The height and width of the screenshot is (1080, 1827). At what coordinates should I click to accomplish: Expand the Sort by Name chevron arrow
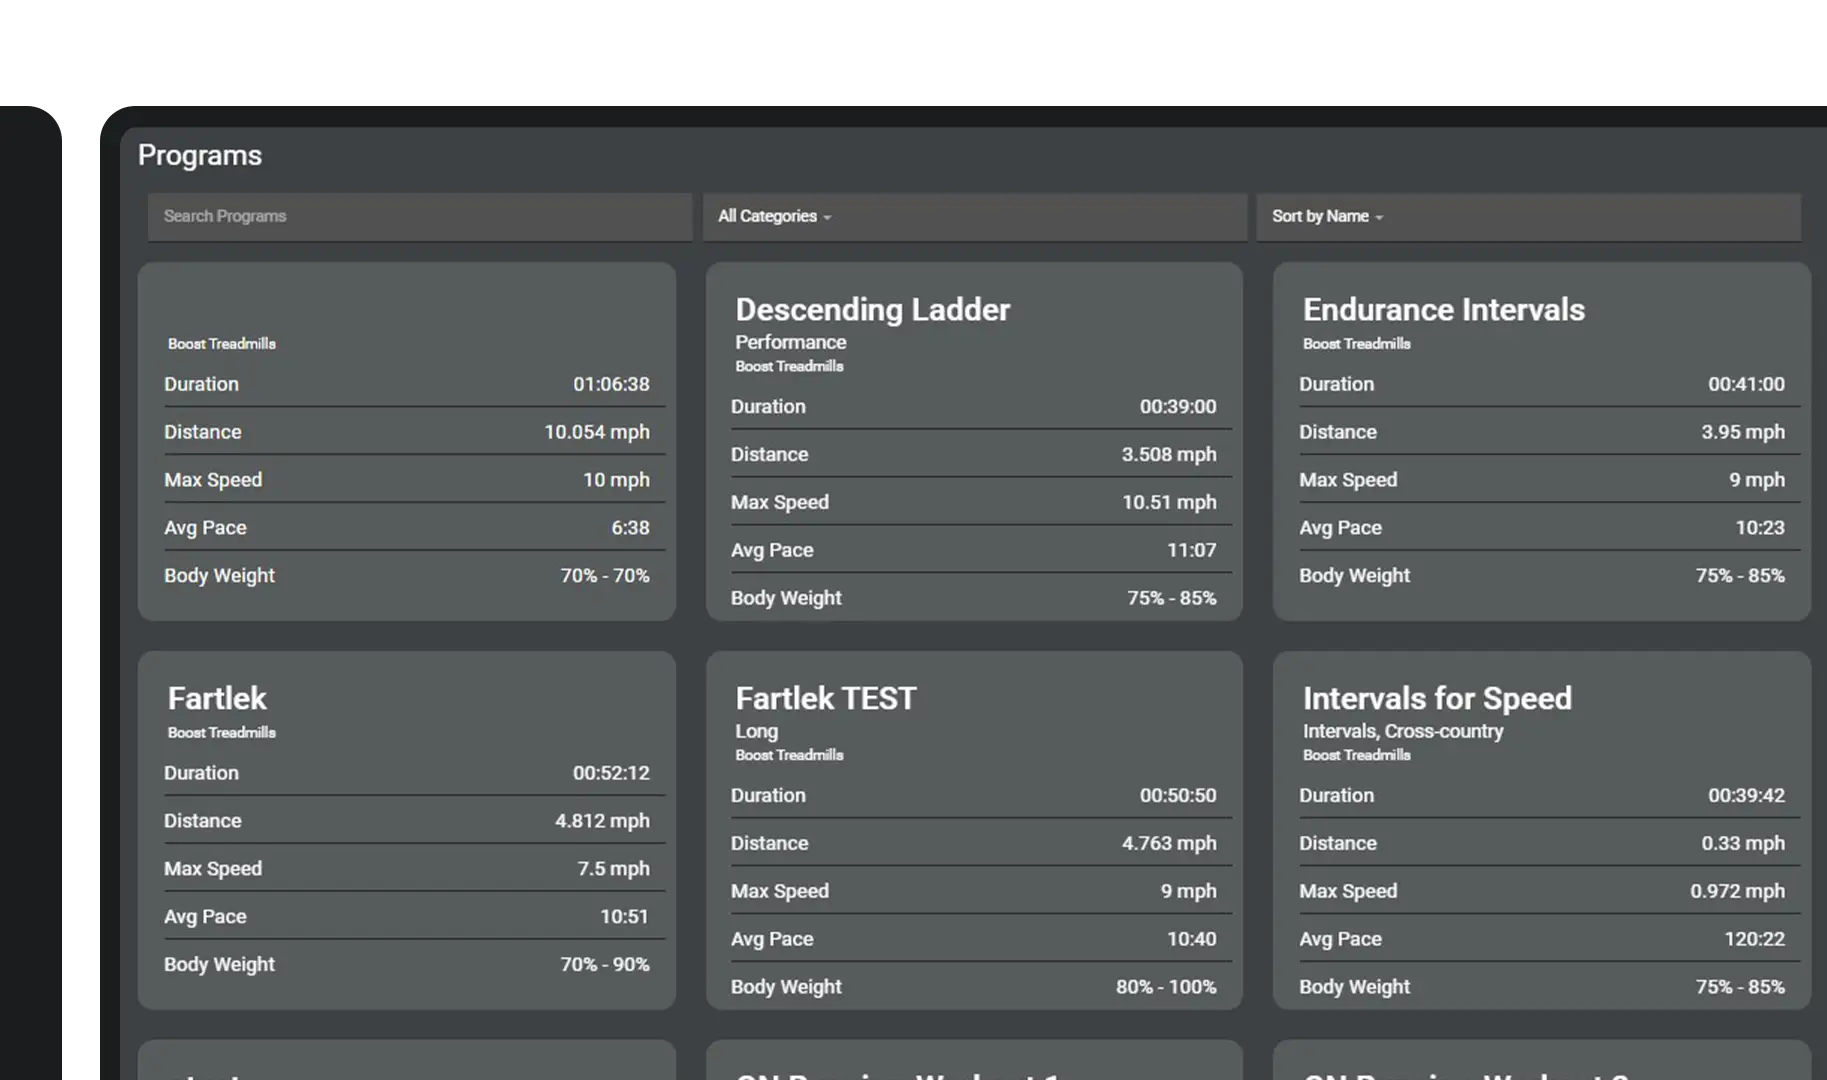tap(1380, 217)
